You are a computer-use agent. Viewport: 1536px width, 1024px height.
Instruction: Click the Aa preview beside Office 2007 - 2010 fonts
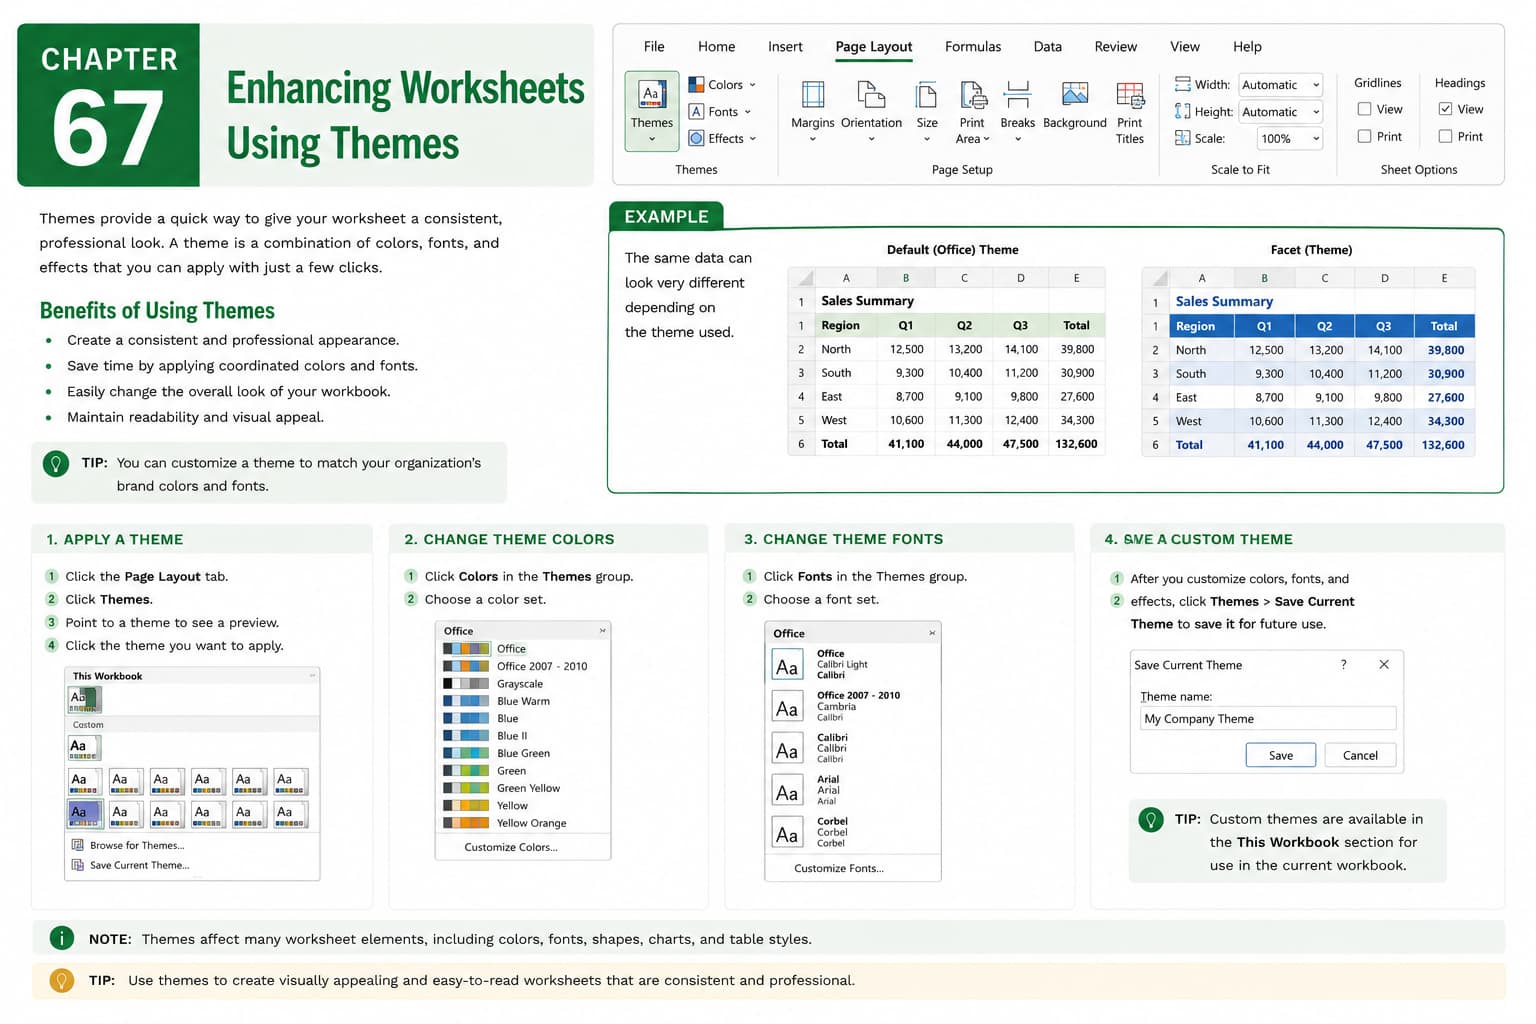787,707
